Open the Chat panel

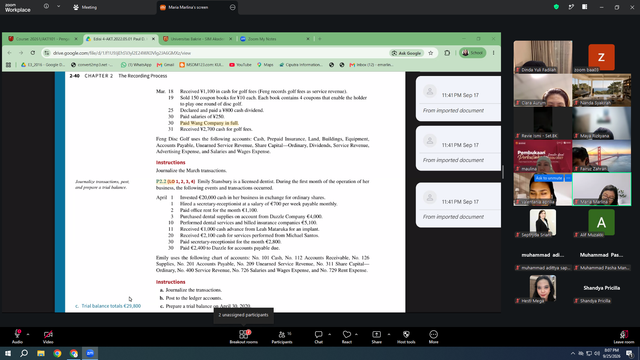click(318, 336)
